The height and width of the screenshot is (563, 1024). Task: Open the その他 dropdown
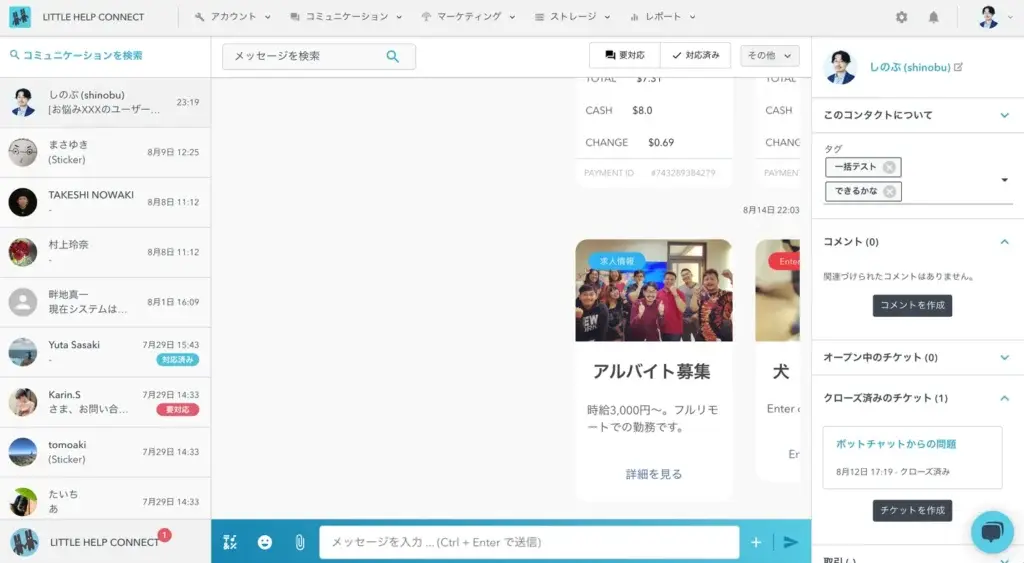pyautogui.click(x=769, y=56)
